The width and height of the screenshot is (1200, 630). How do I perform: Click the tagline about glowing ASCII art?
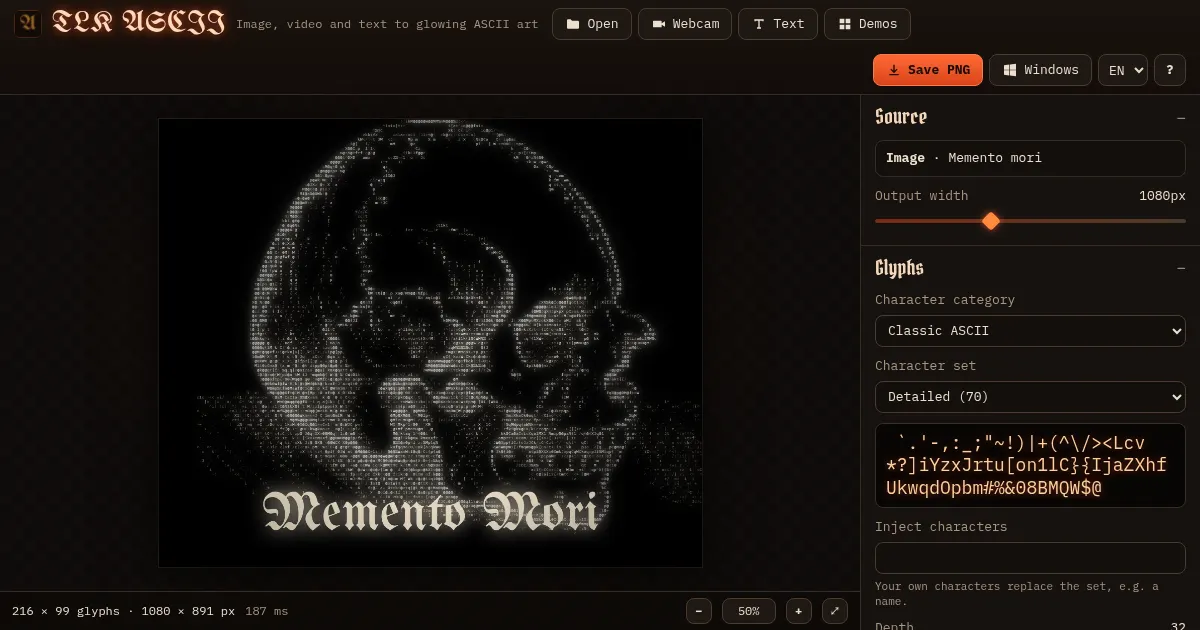click(387, 24)
